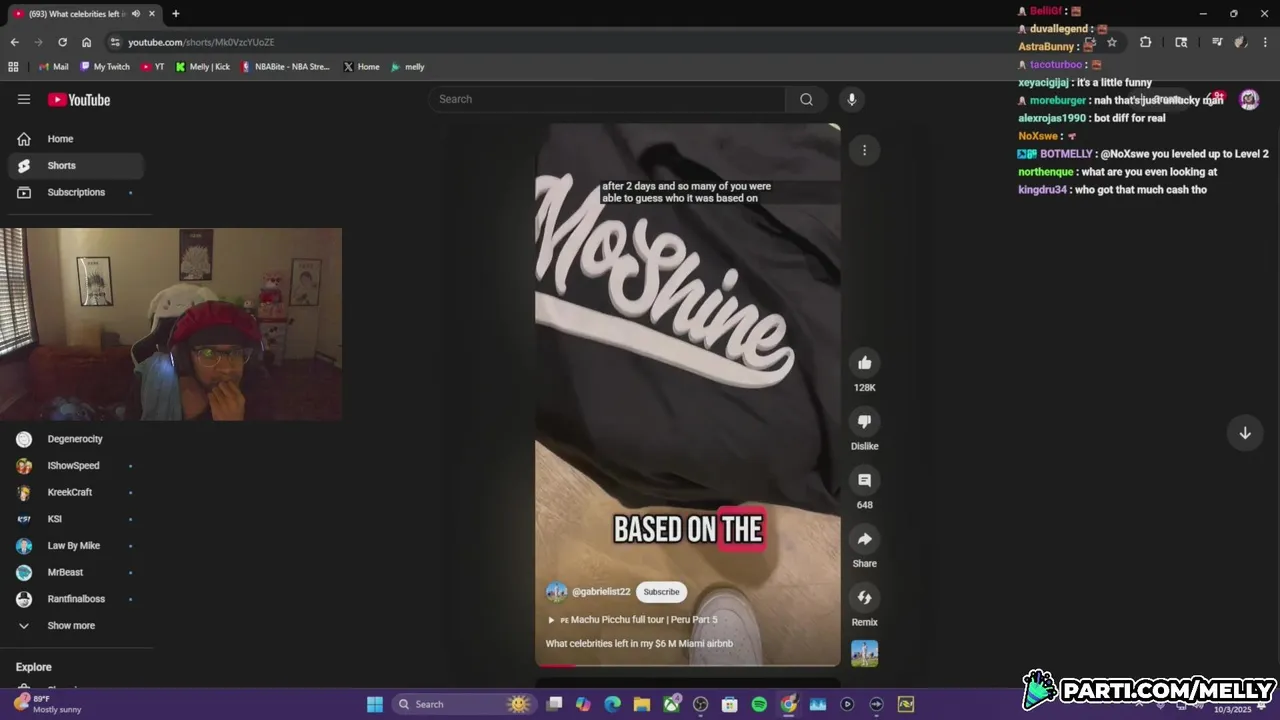
Task: Go to the next Short with down arrow
Action: 1245,433
